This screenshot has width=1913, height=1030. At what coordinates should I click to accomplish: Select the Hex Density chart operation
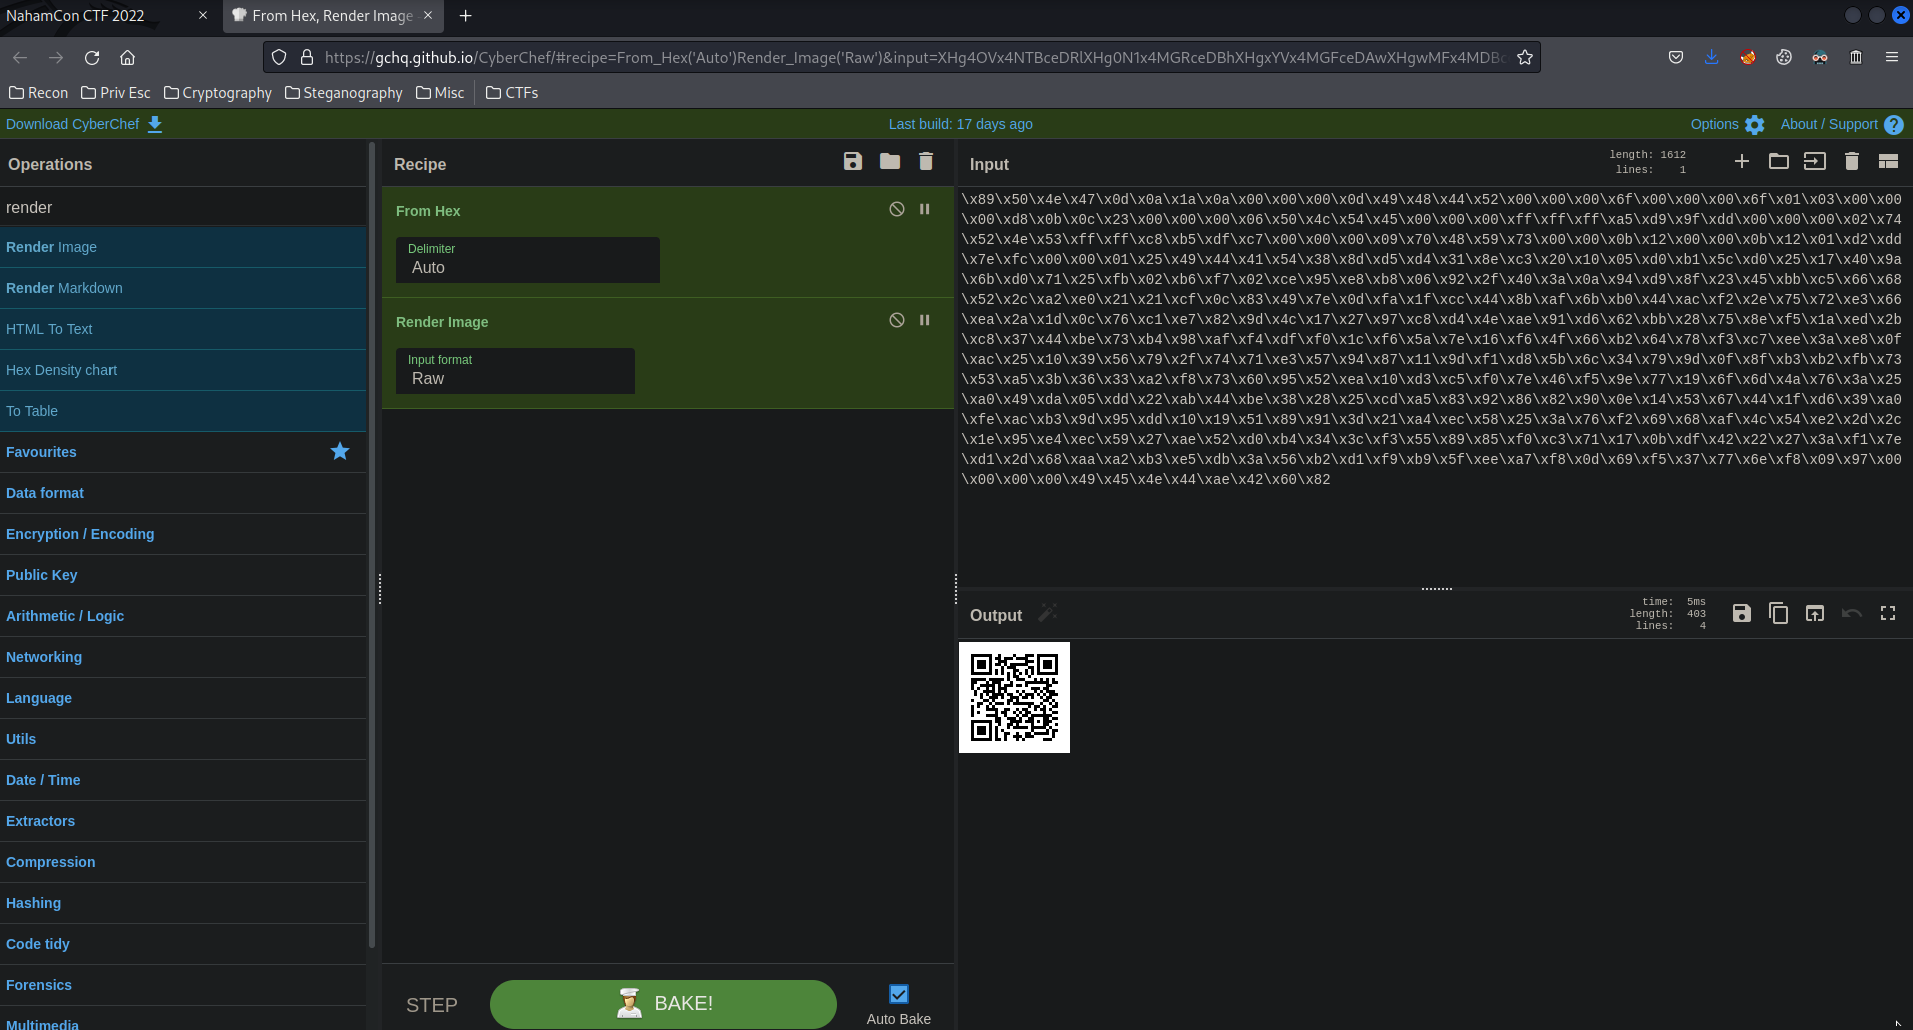(183, 370)
